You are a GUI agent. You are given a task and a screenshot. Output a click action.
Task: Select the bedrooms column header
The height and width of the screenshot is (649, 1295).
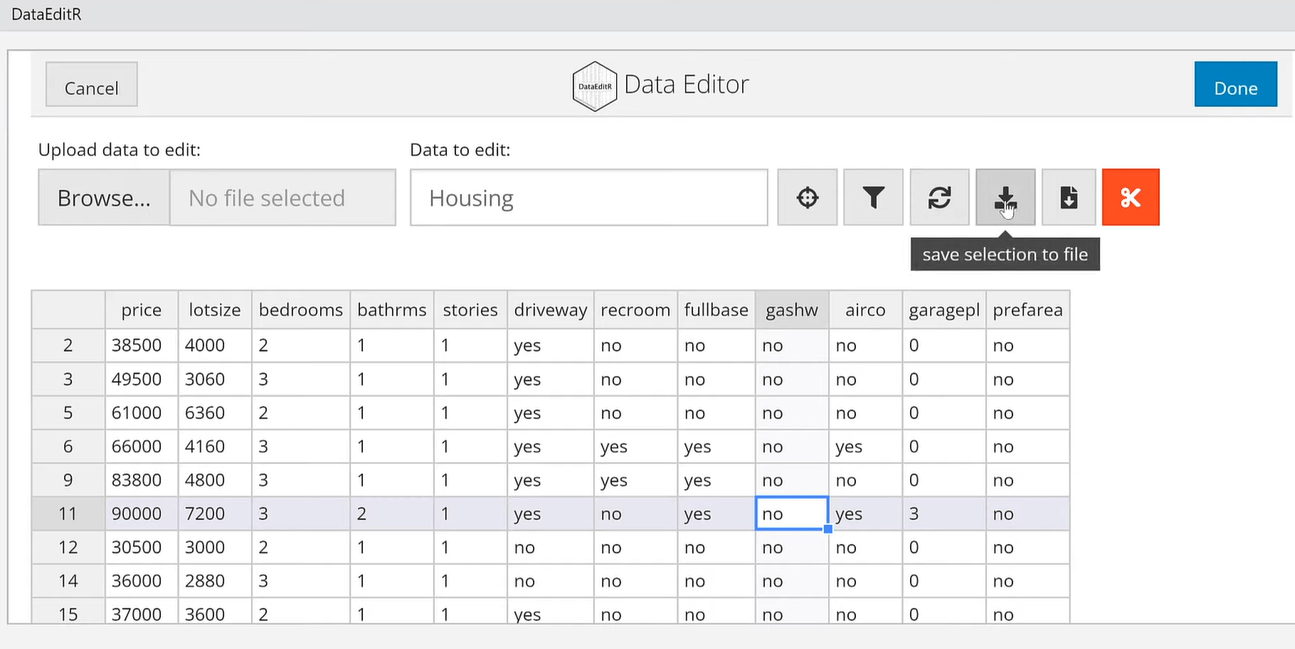(x=301, y=310)
